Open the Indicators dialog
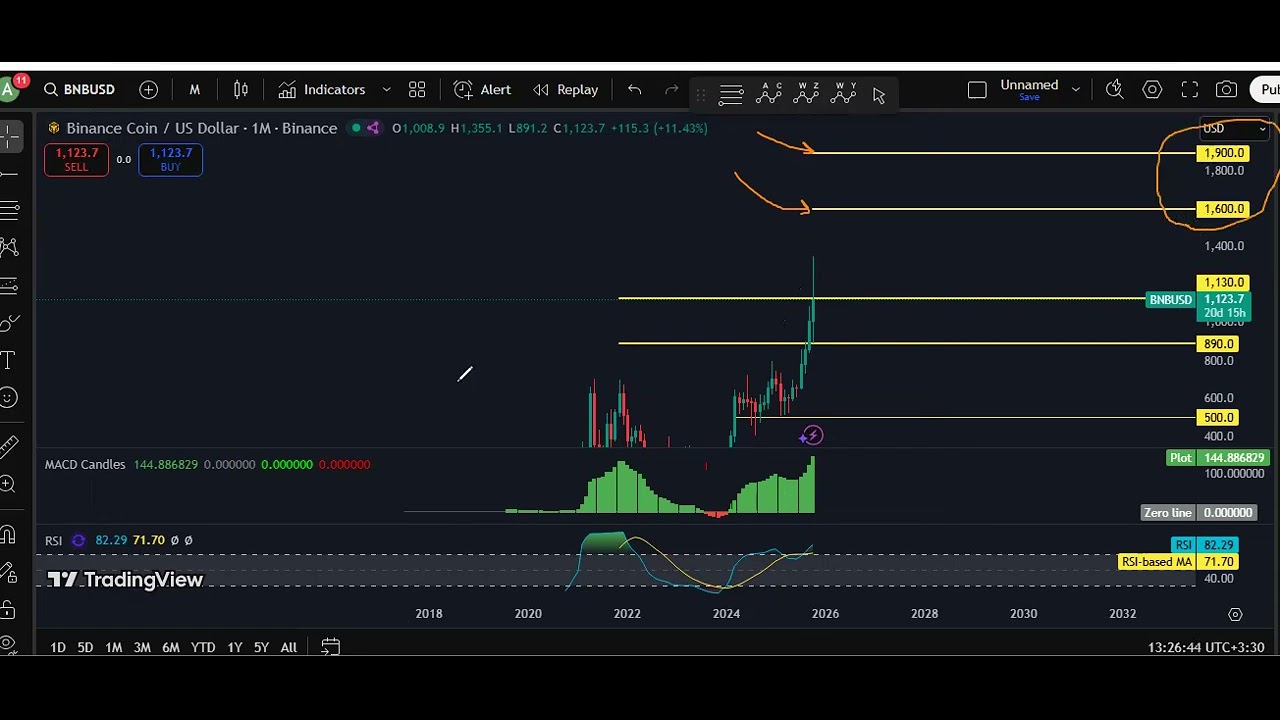The height and width of the screenshot is (720, 1280). pyautogui.click(x=322, y=90)
